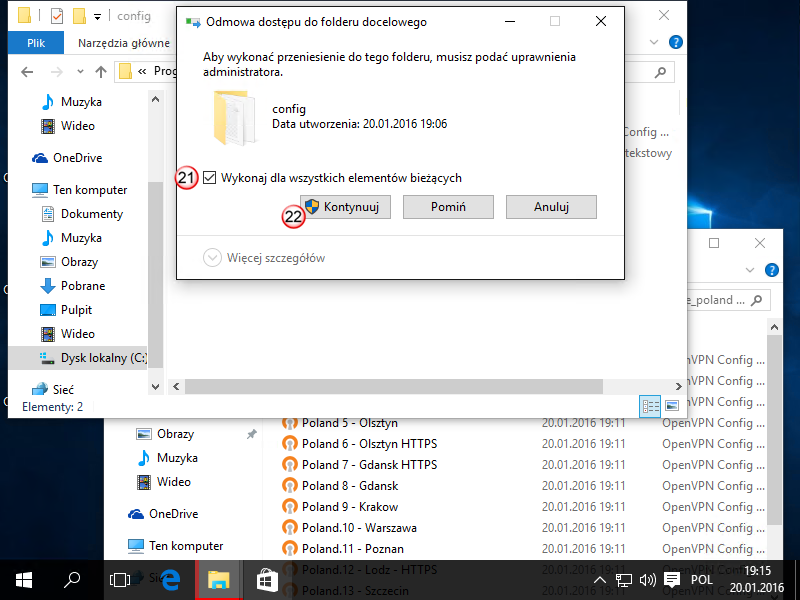Screen dimensions: 800x600
Task: Open taskbar search magnifier
Action: coord(71,580)
